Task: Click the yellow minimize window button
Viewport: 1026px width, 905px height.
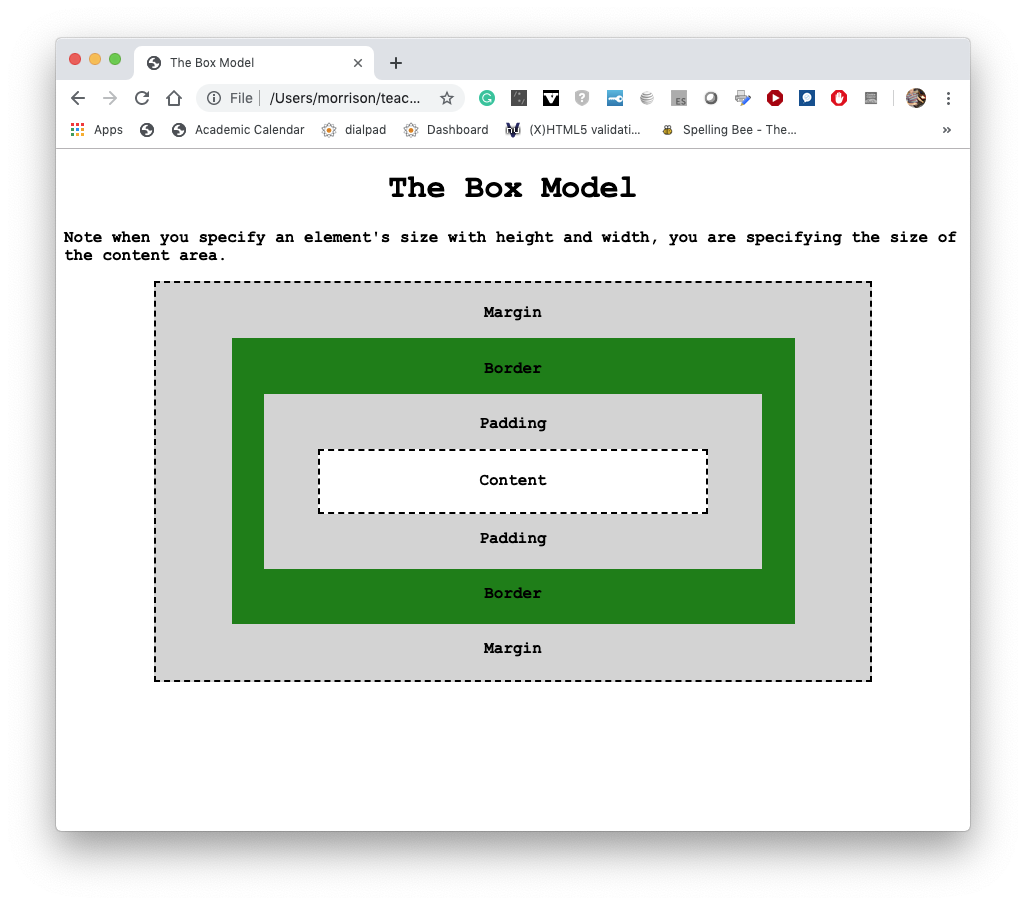Action: [x=95, y=60]
